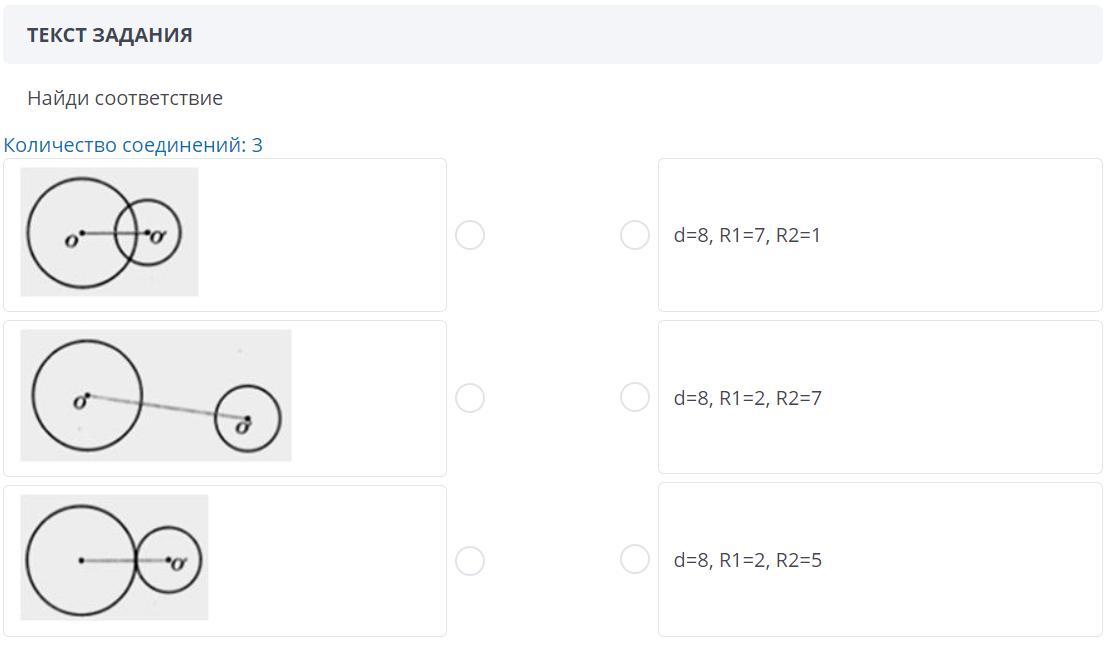Screen dimensions: 1118x653
Task: Click the intersecting circles diagram image
Action: pyautogui.click(x=109, y=232)
